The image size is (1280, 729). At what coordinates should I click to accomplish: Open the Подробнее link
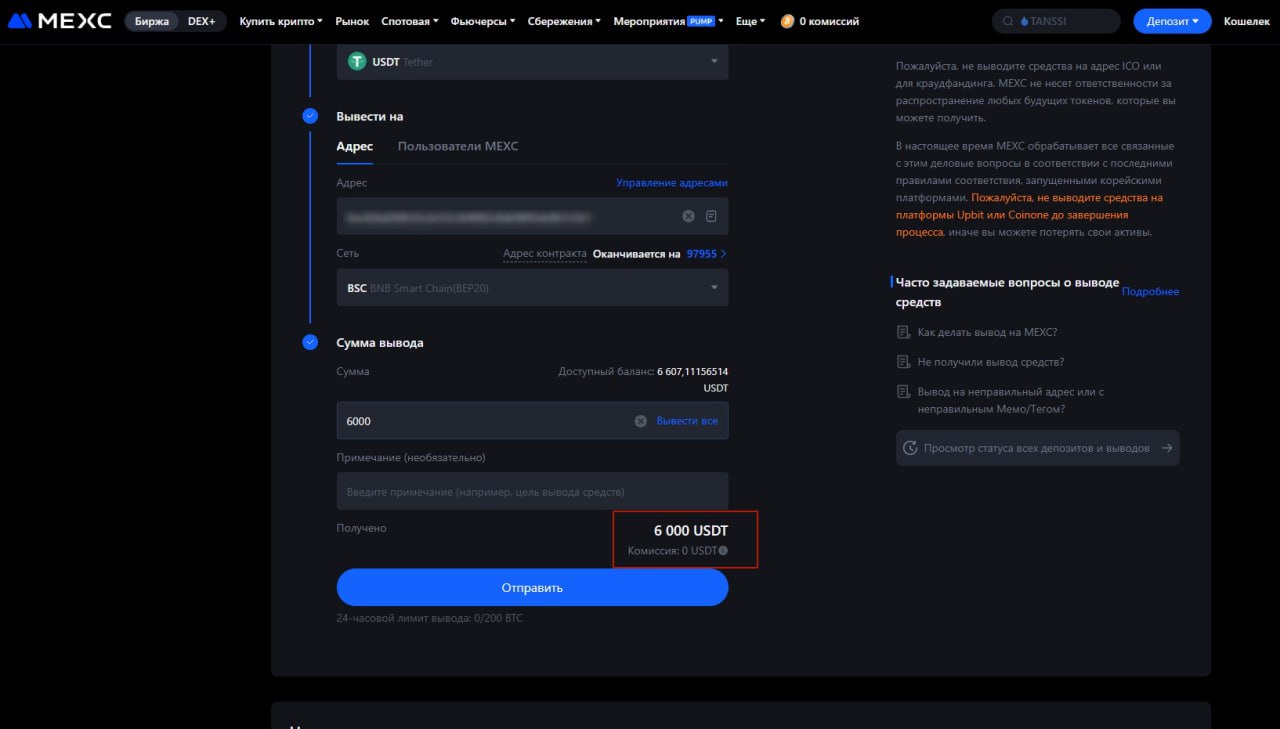coord(1150,292)
